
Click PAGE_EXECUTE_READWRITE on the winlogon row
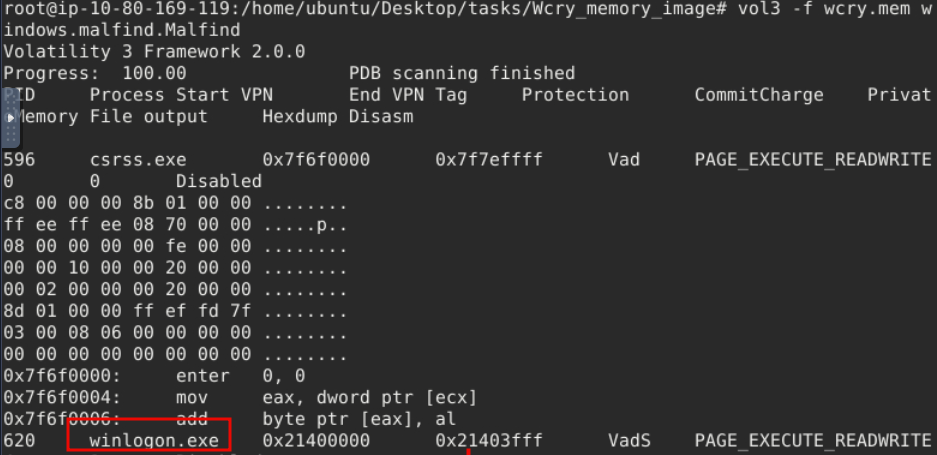813,440
